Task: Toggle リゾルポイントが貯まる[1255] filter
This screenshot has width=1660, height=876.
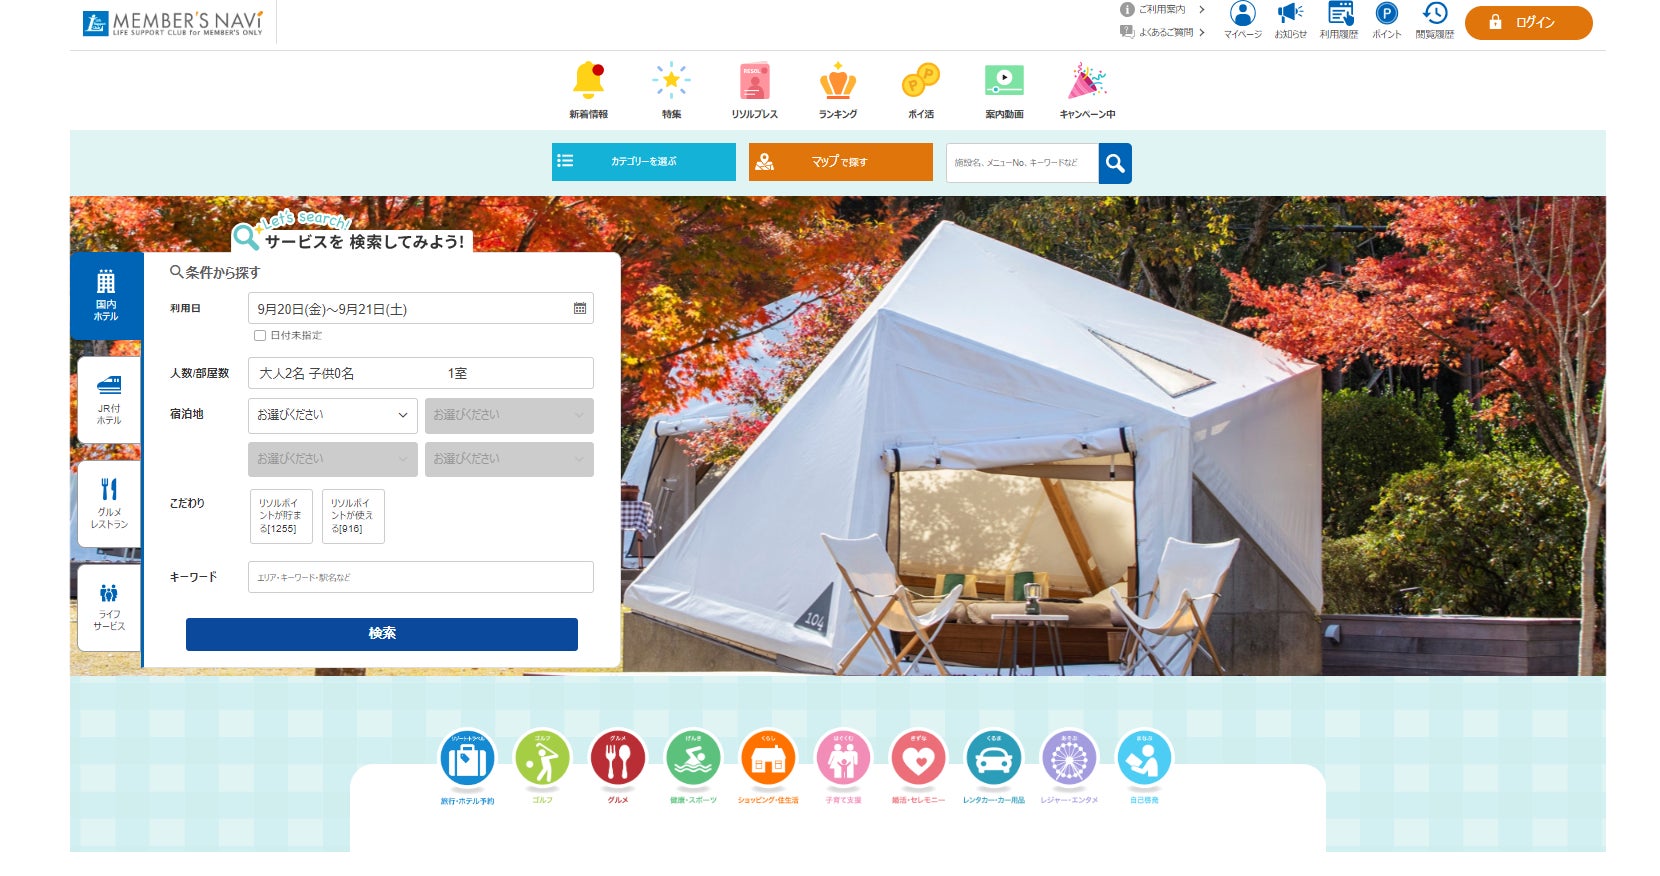Action: pos(281,516)
